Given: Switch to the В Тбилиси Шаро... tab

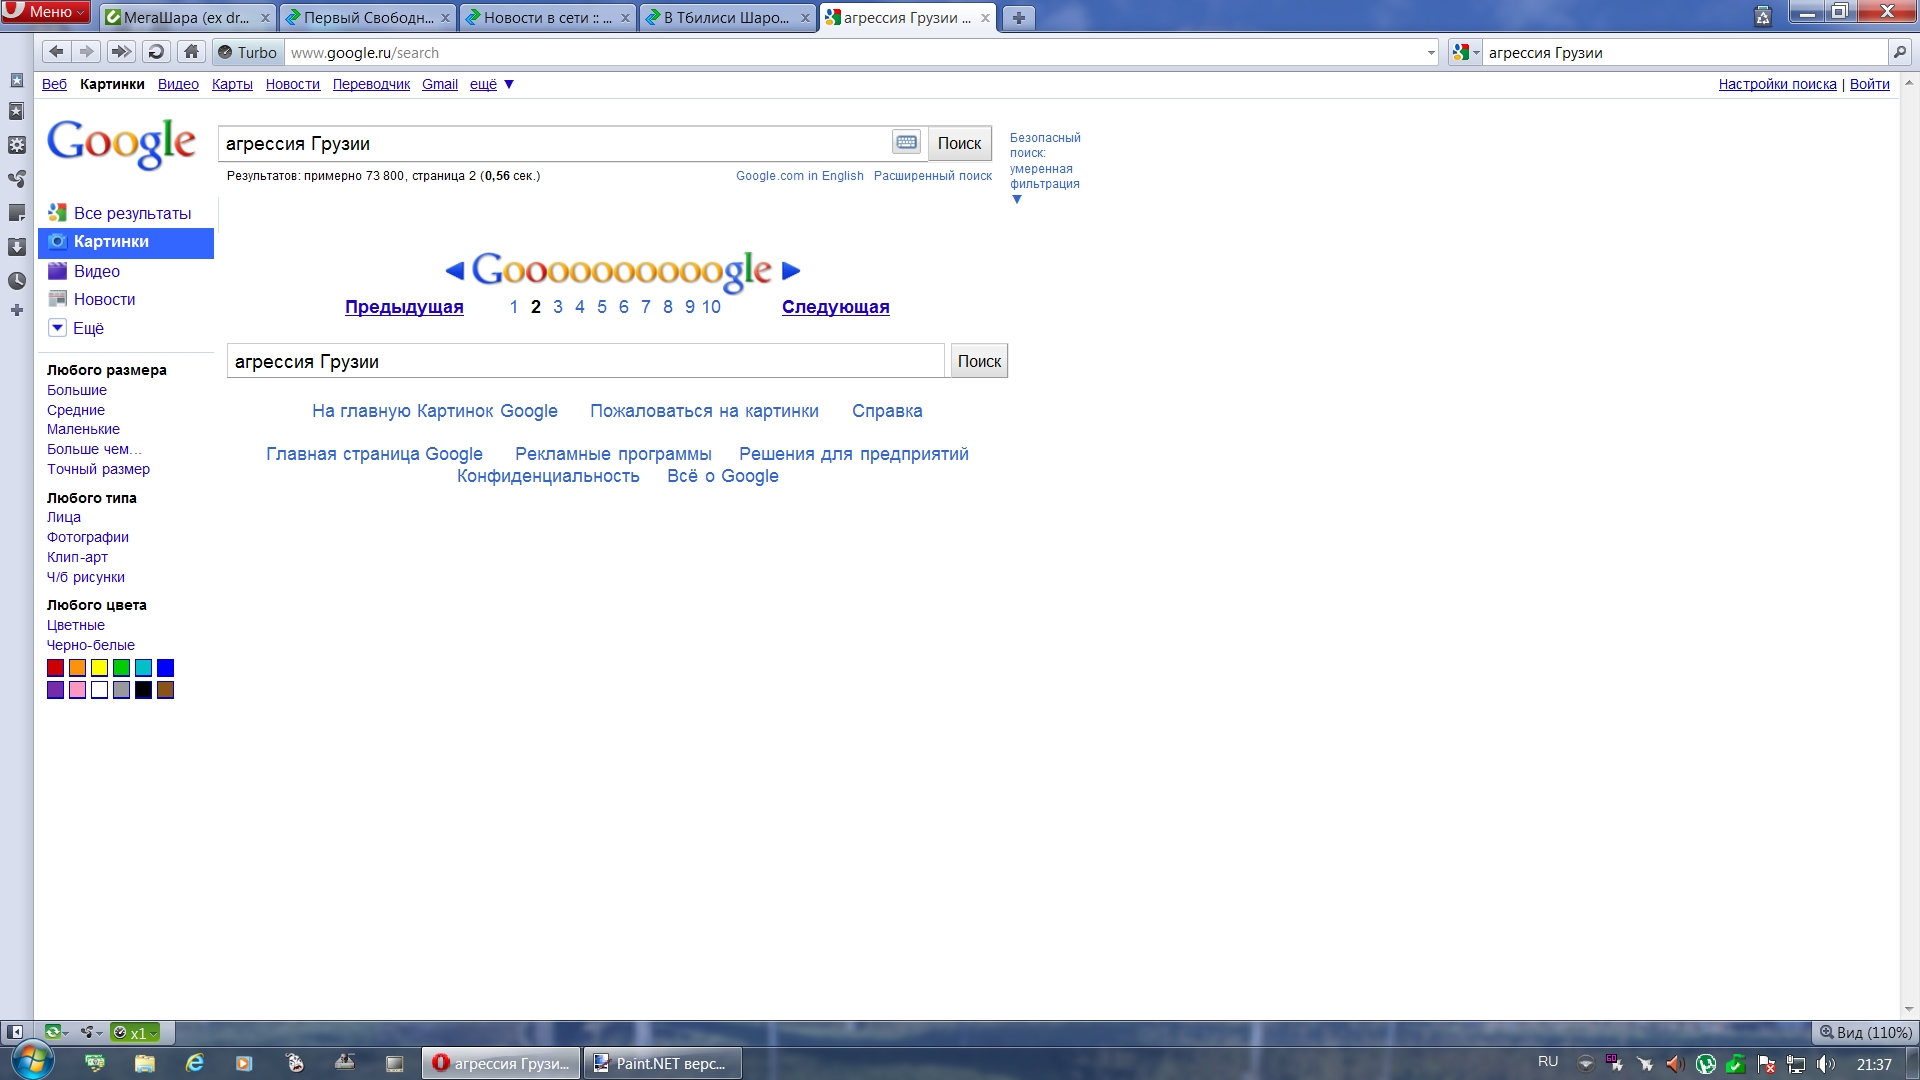Looking at the screenshot, I should click(x=728, y=18).
